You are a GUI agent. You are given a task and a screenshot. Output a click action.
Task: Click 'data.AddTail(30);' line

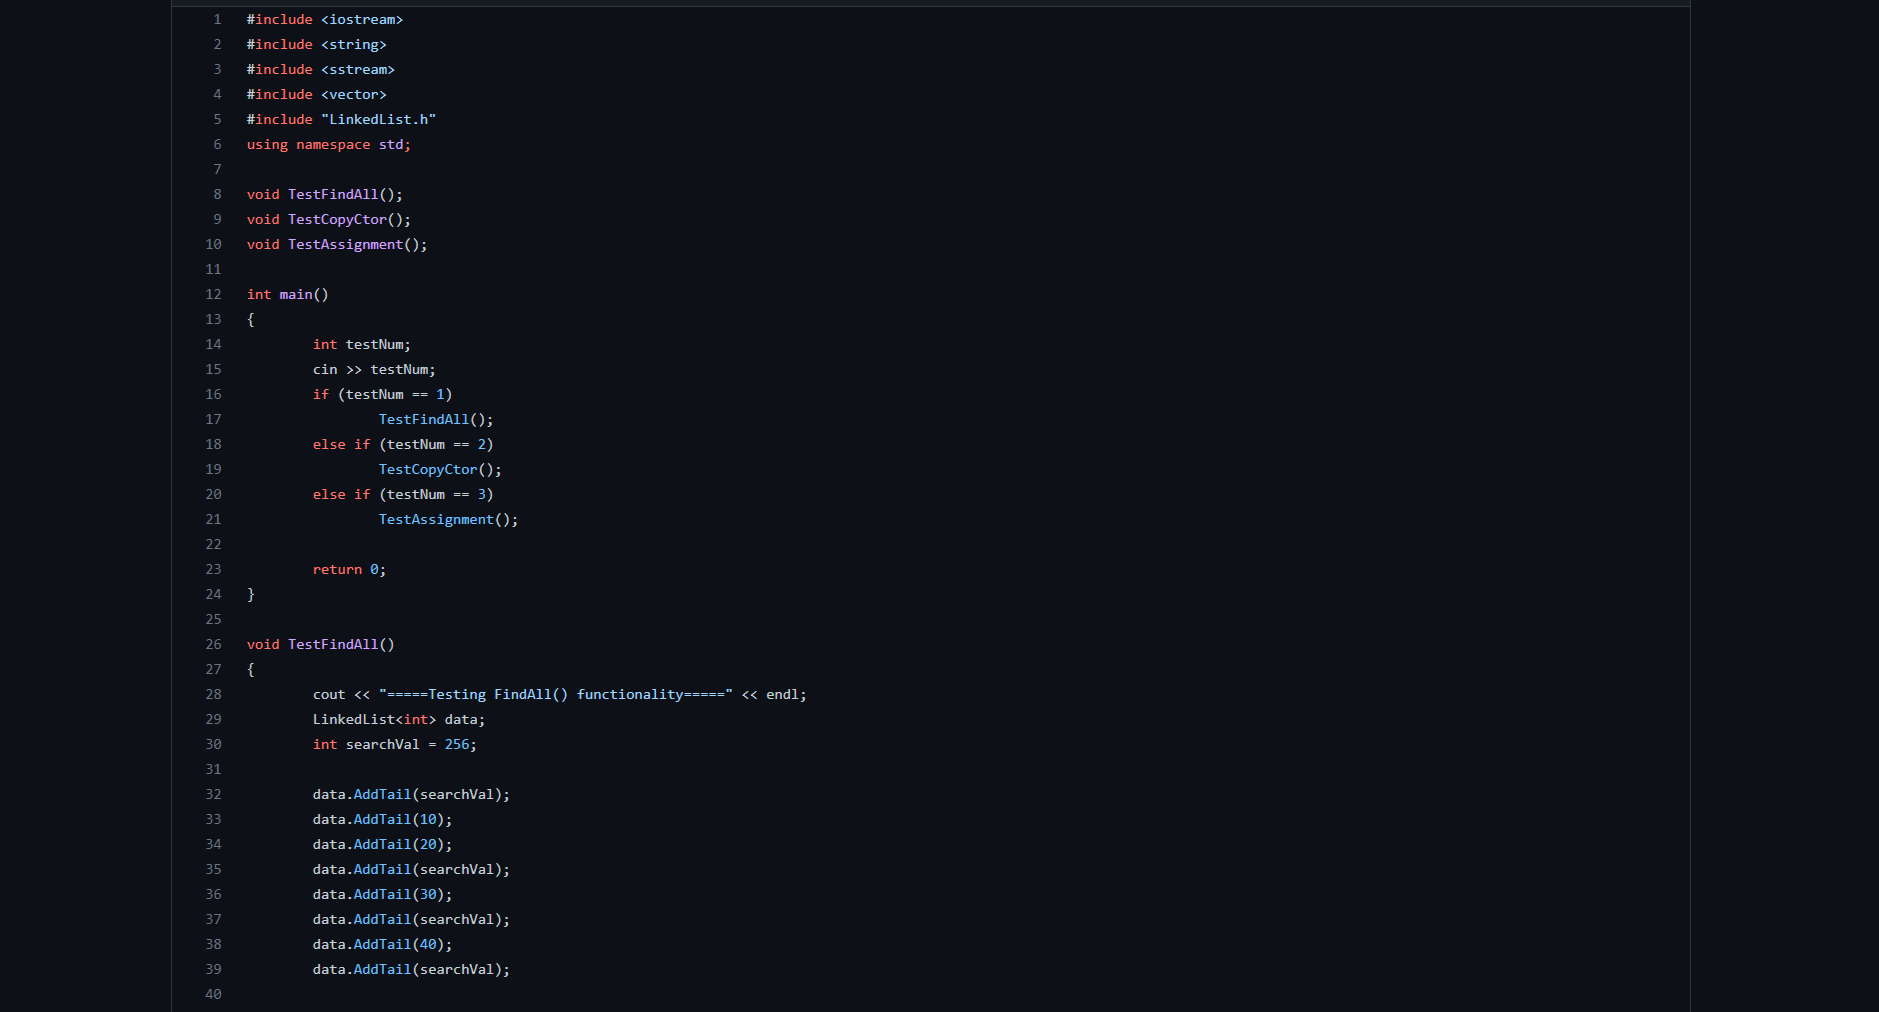click(382, 894)
